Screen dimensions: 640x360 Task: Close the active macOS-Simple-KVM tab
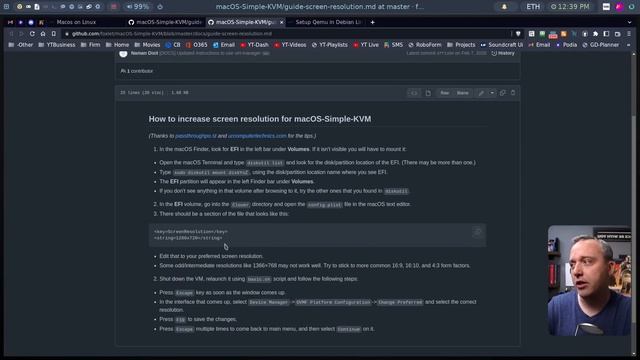[x=282, y=22]
